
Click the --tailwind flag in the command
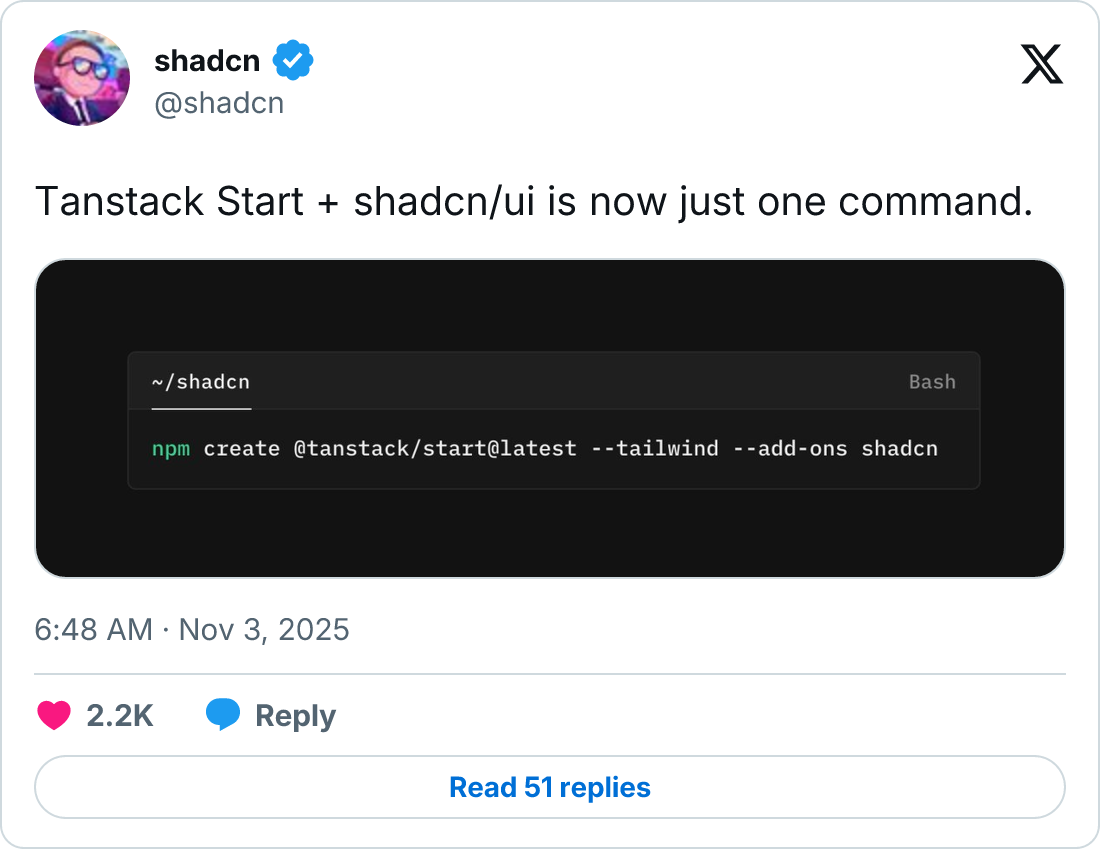coord(654,448)
